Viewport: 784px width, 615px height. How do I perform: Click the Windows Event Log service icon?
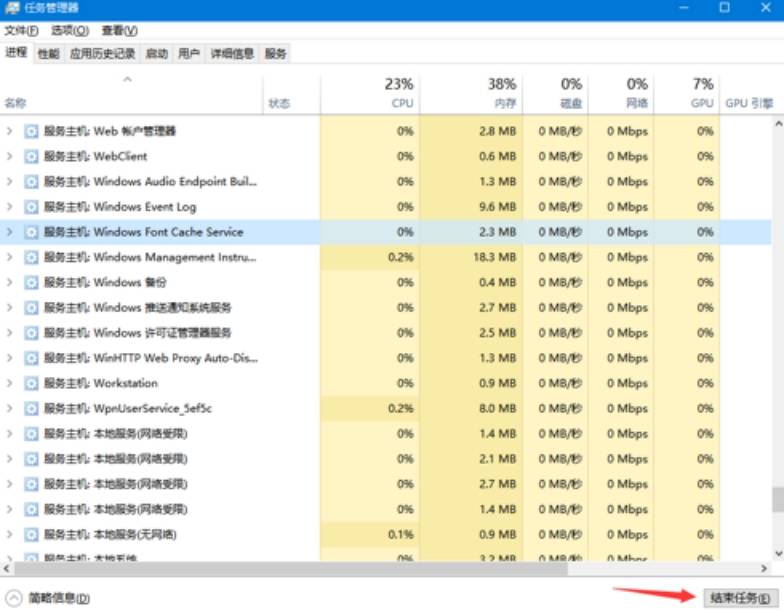pyautogui.click(x=31, y=207)
